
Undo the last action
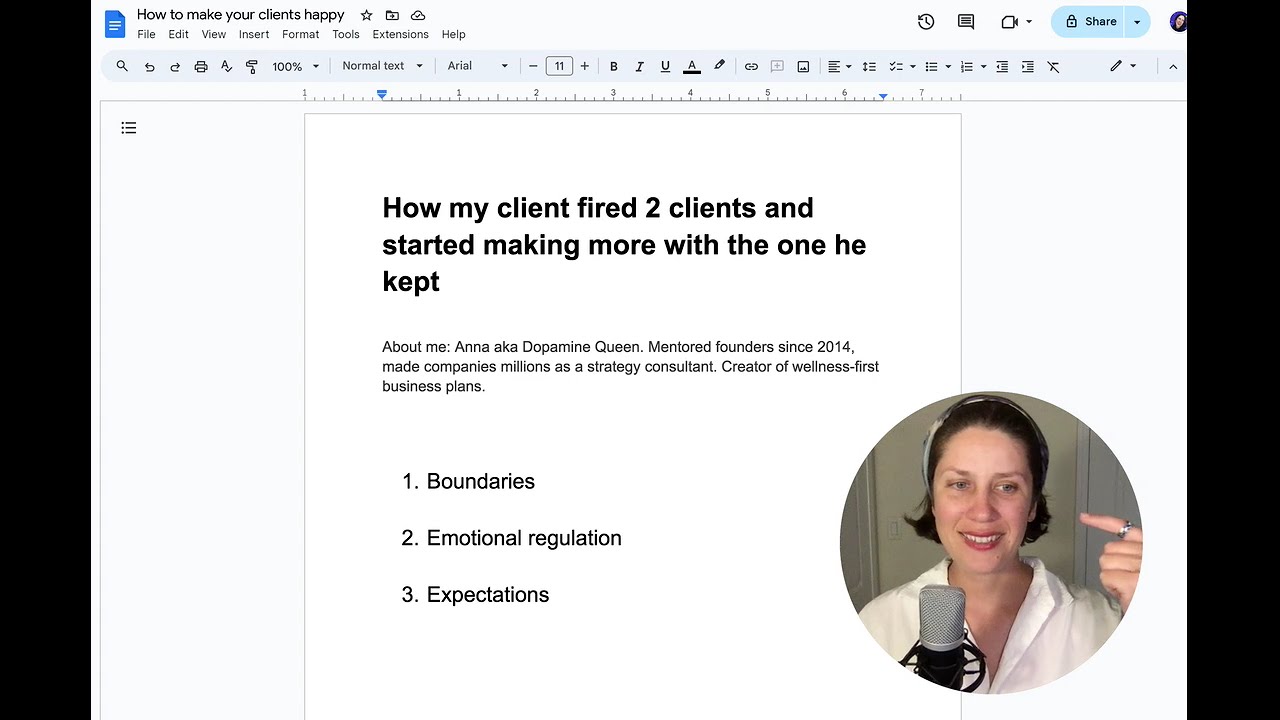[x=149, y=66]
